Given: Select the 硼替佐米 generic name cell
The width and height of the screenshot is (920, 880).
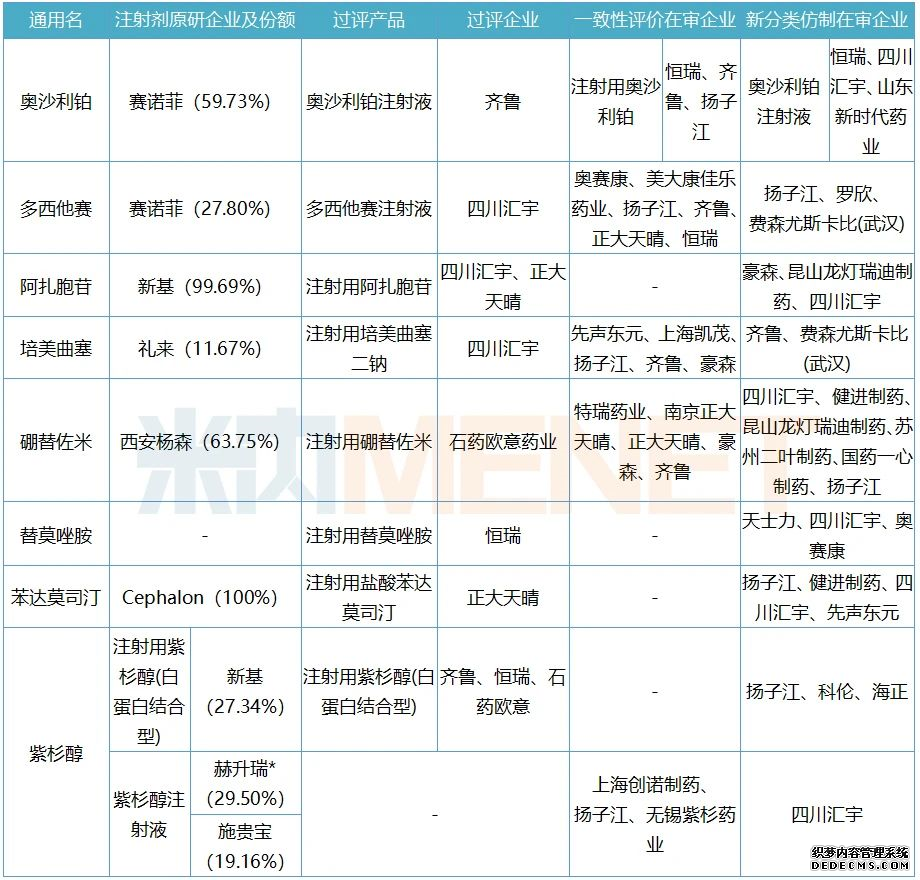Looking at the screenshot, I should [x=56, y=441].
